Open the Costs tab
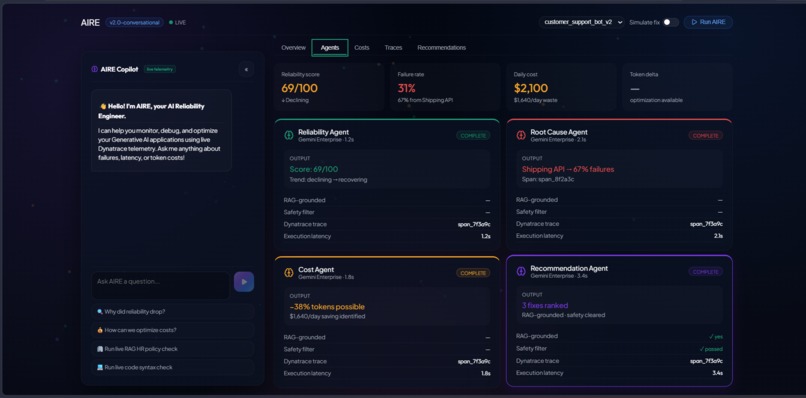This screenshot has height=398, width=806. 362,48
